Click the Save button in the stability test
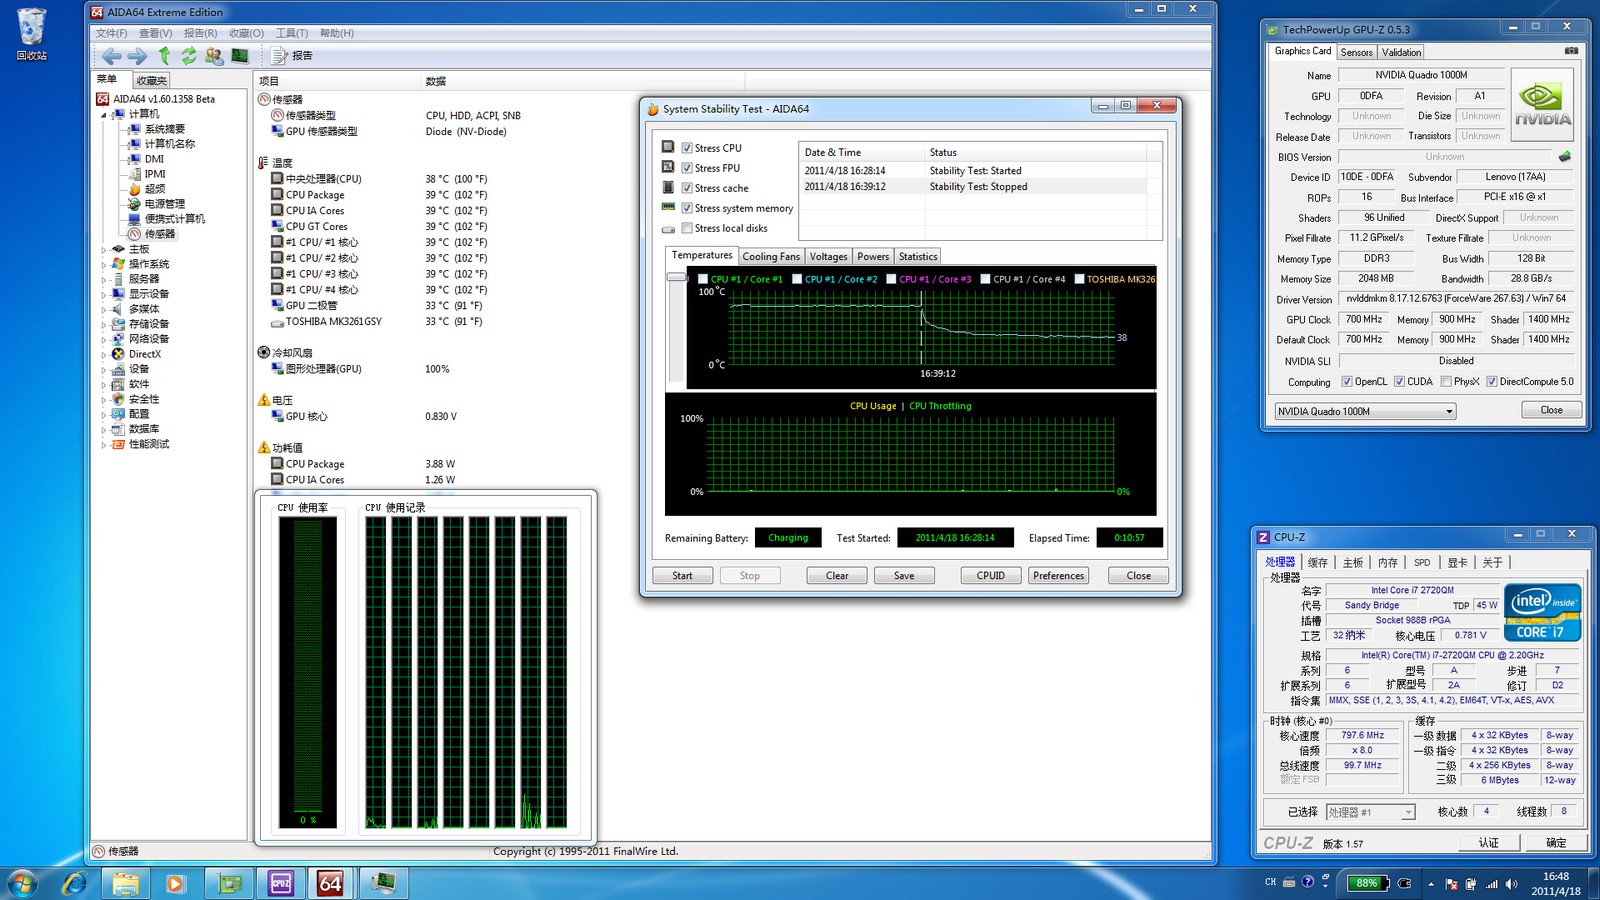Viewport: 1600px width, 900px height. click(904, 576)
